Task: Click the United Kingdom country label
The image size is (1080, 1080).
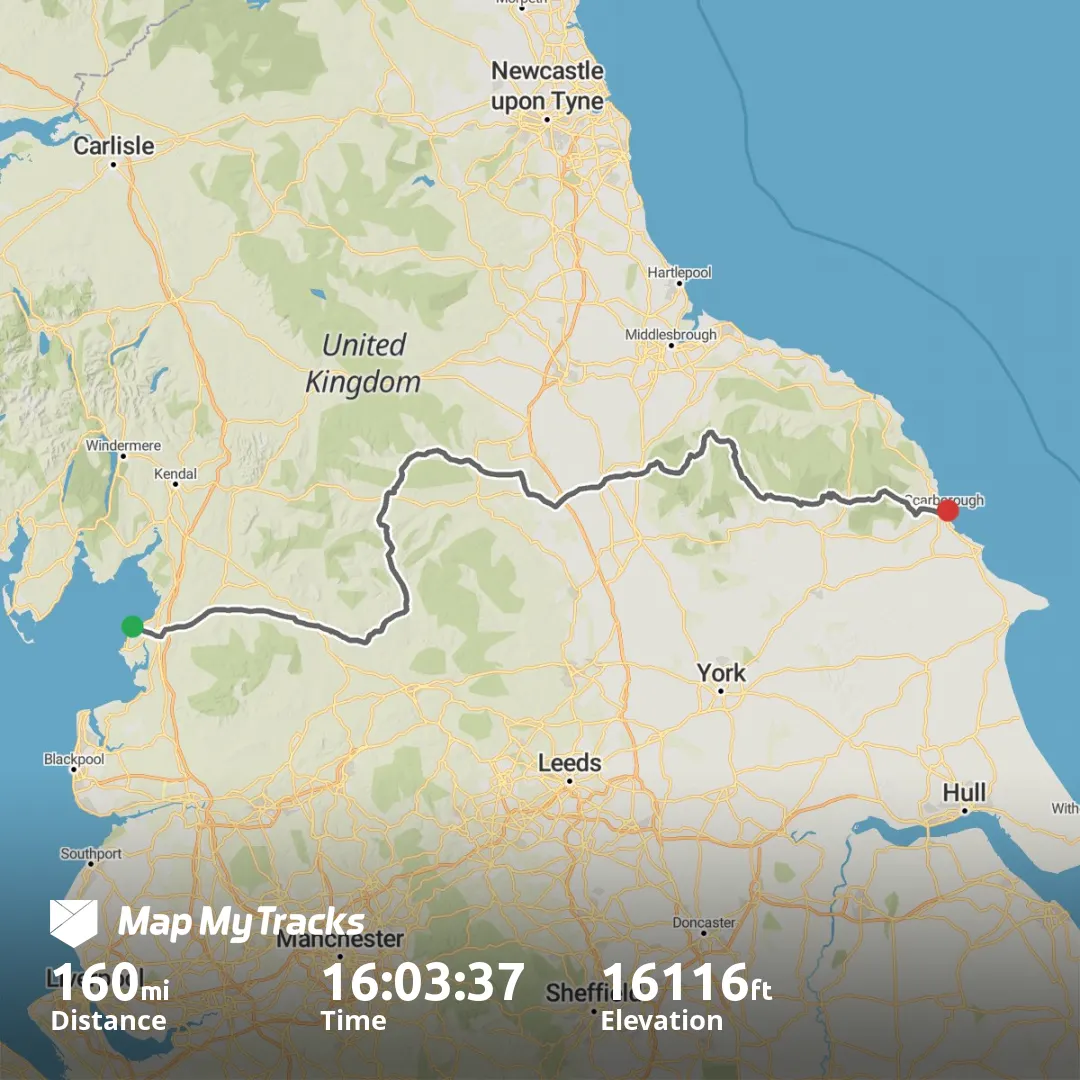Action: pos(363,363)
